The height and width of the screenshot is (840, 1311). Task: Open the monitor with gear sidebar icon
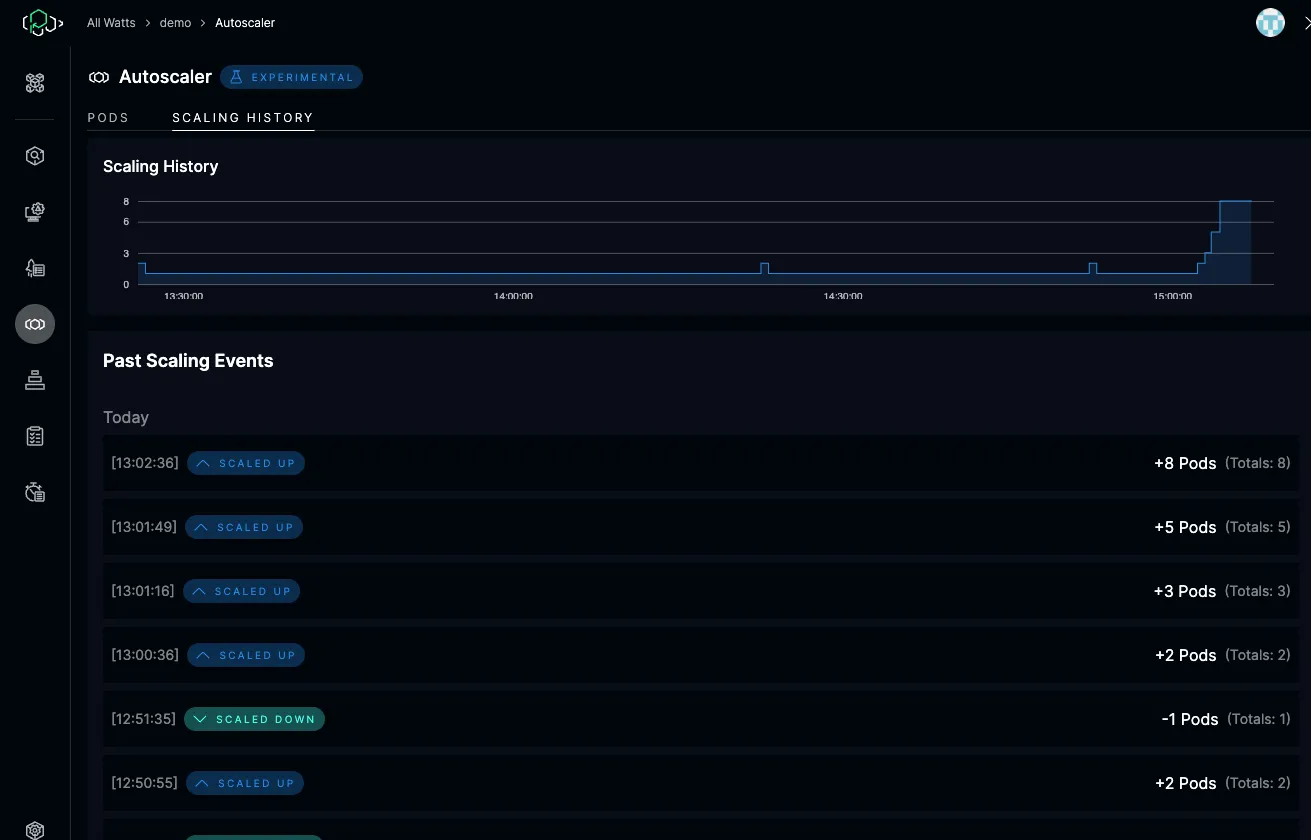coord(35,212)
